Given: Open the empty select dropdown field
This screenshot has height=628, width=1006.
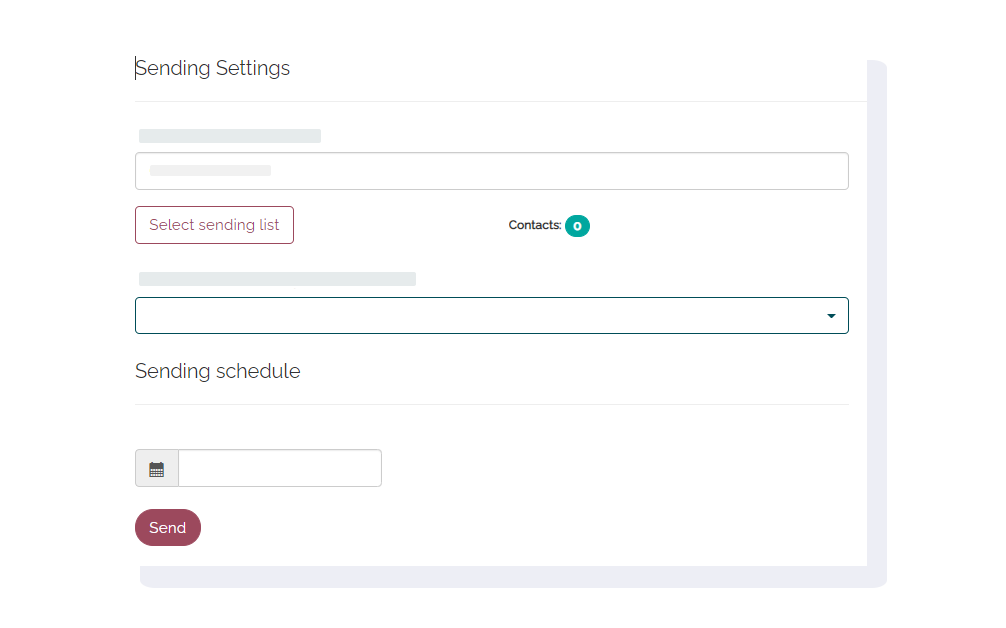Looking at the screenshot, I should pyautogui.click(x=491, y=316).
